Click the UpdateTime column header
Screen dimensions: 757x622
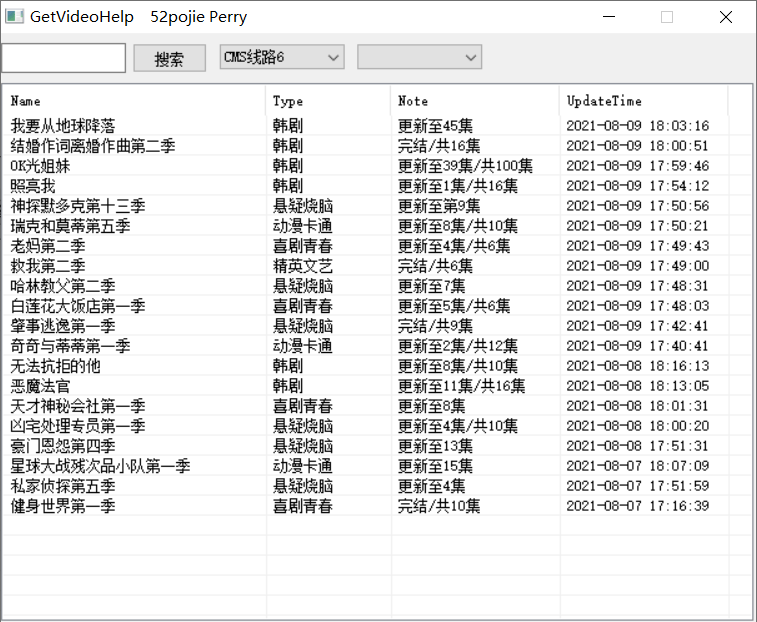643,101
